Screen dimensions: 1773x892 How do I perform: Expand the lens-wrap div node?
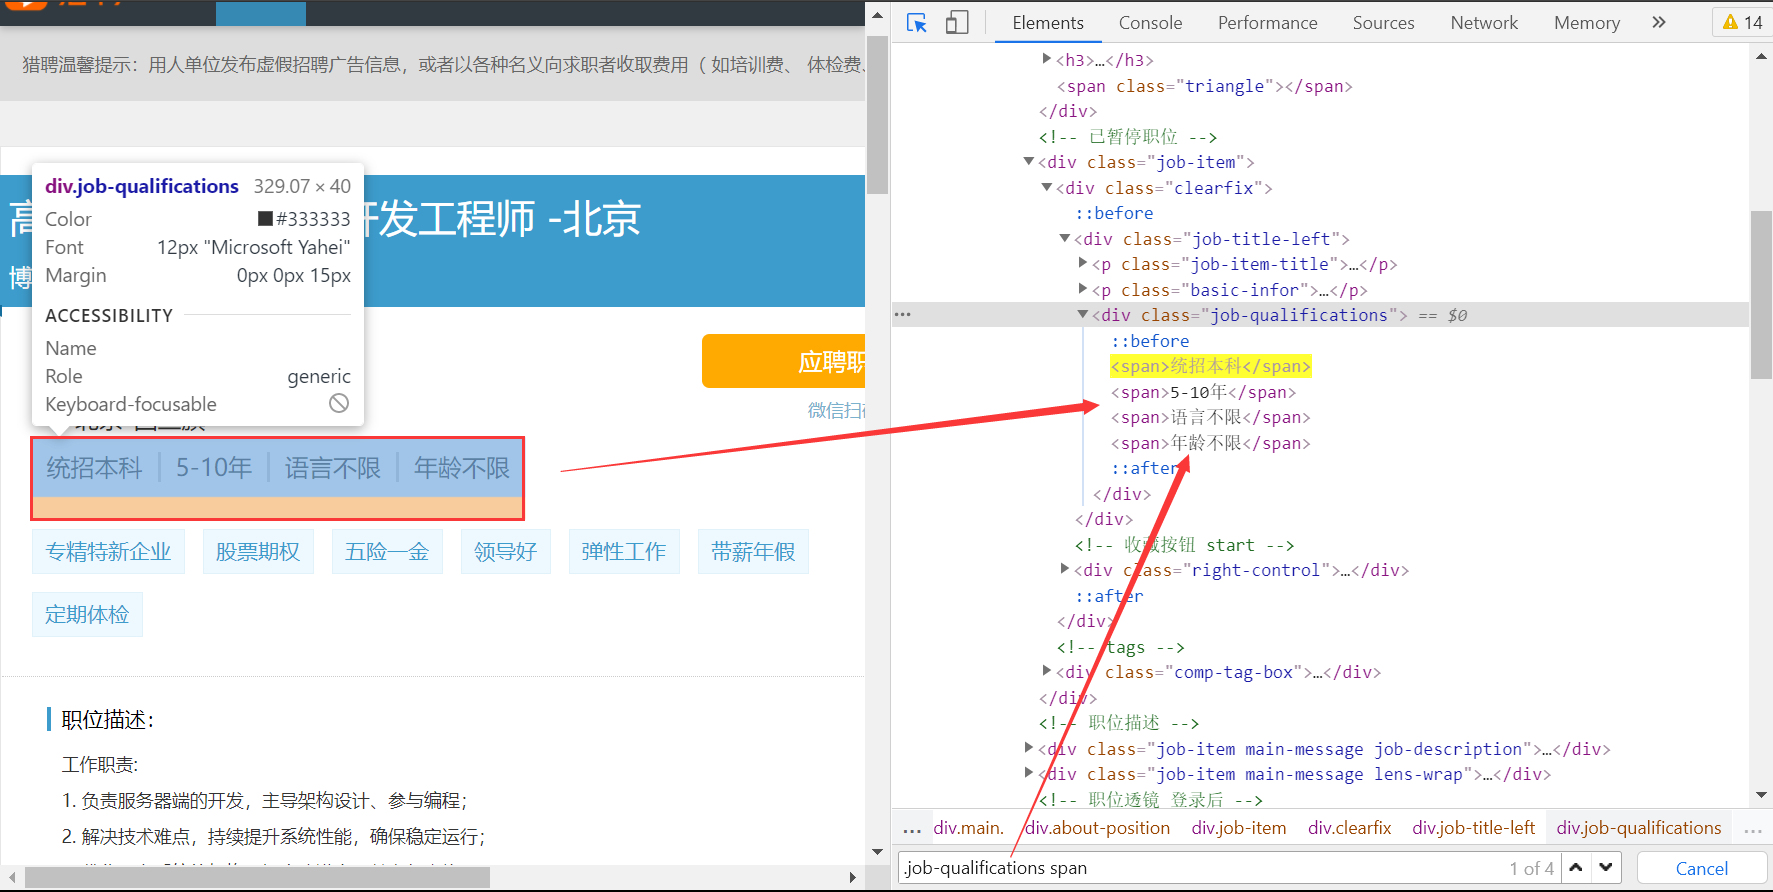[x=1029, y=774]
